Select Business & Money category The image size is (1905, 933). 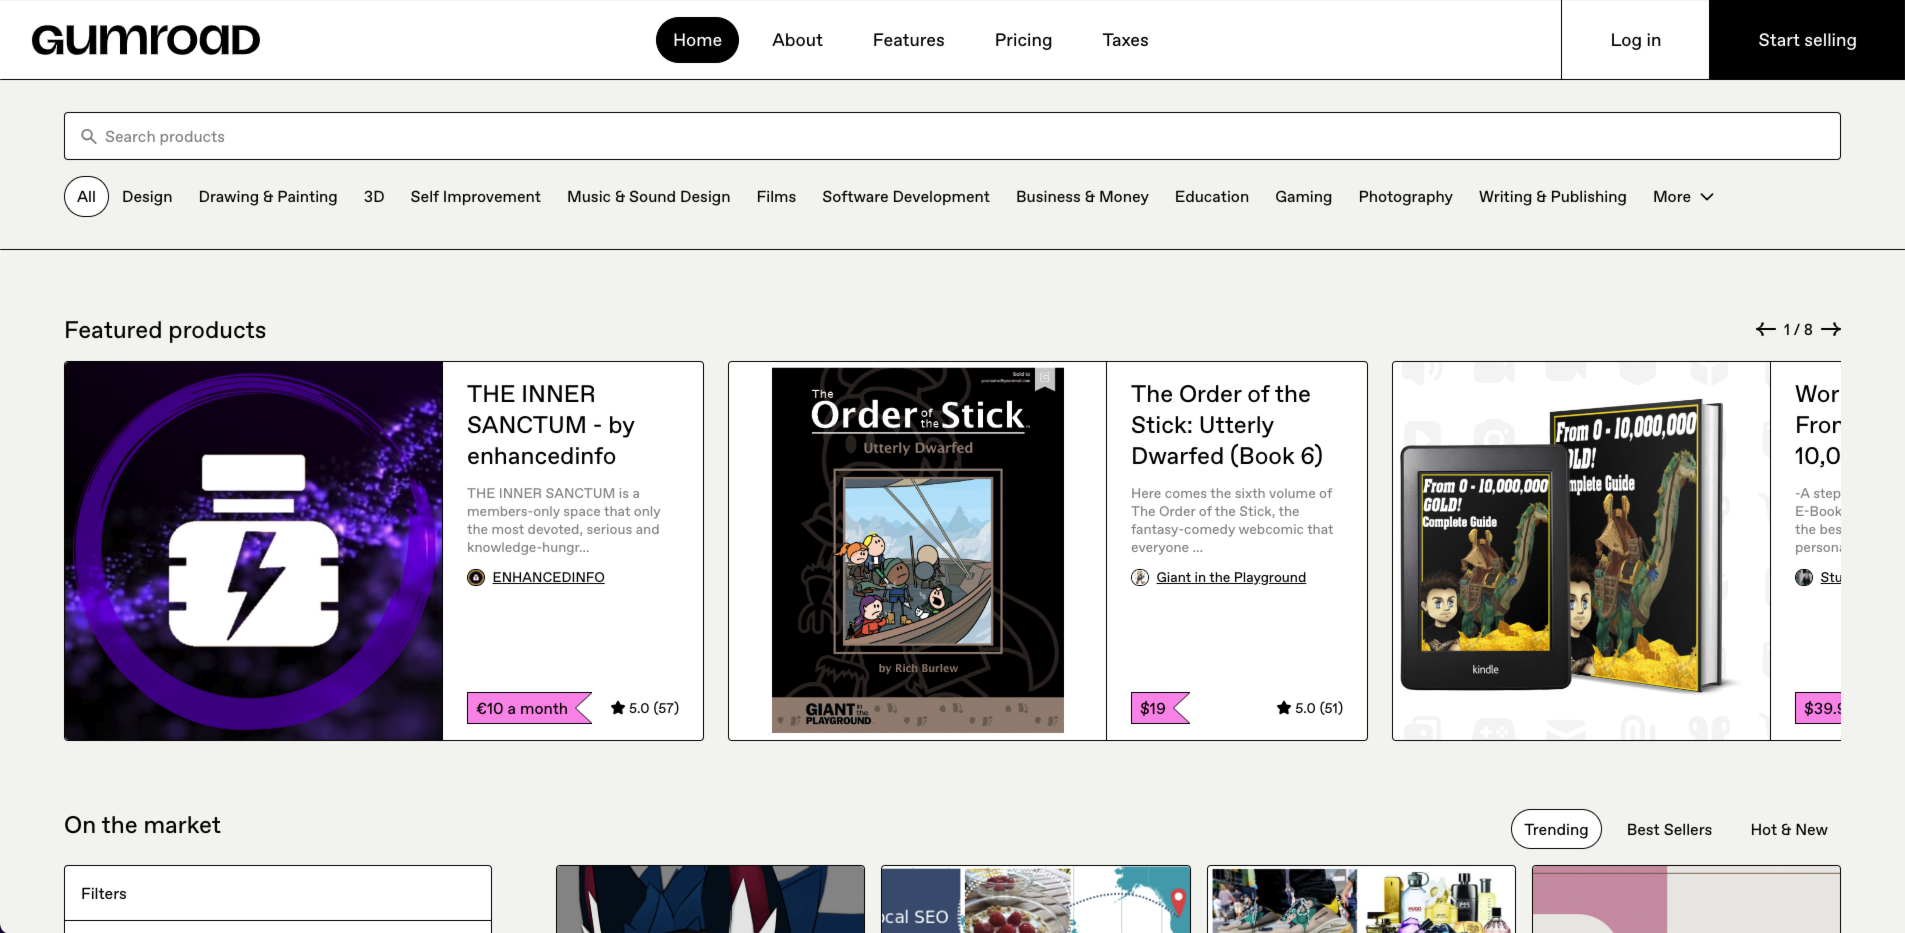(1082, 197)
